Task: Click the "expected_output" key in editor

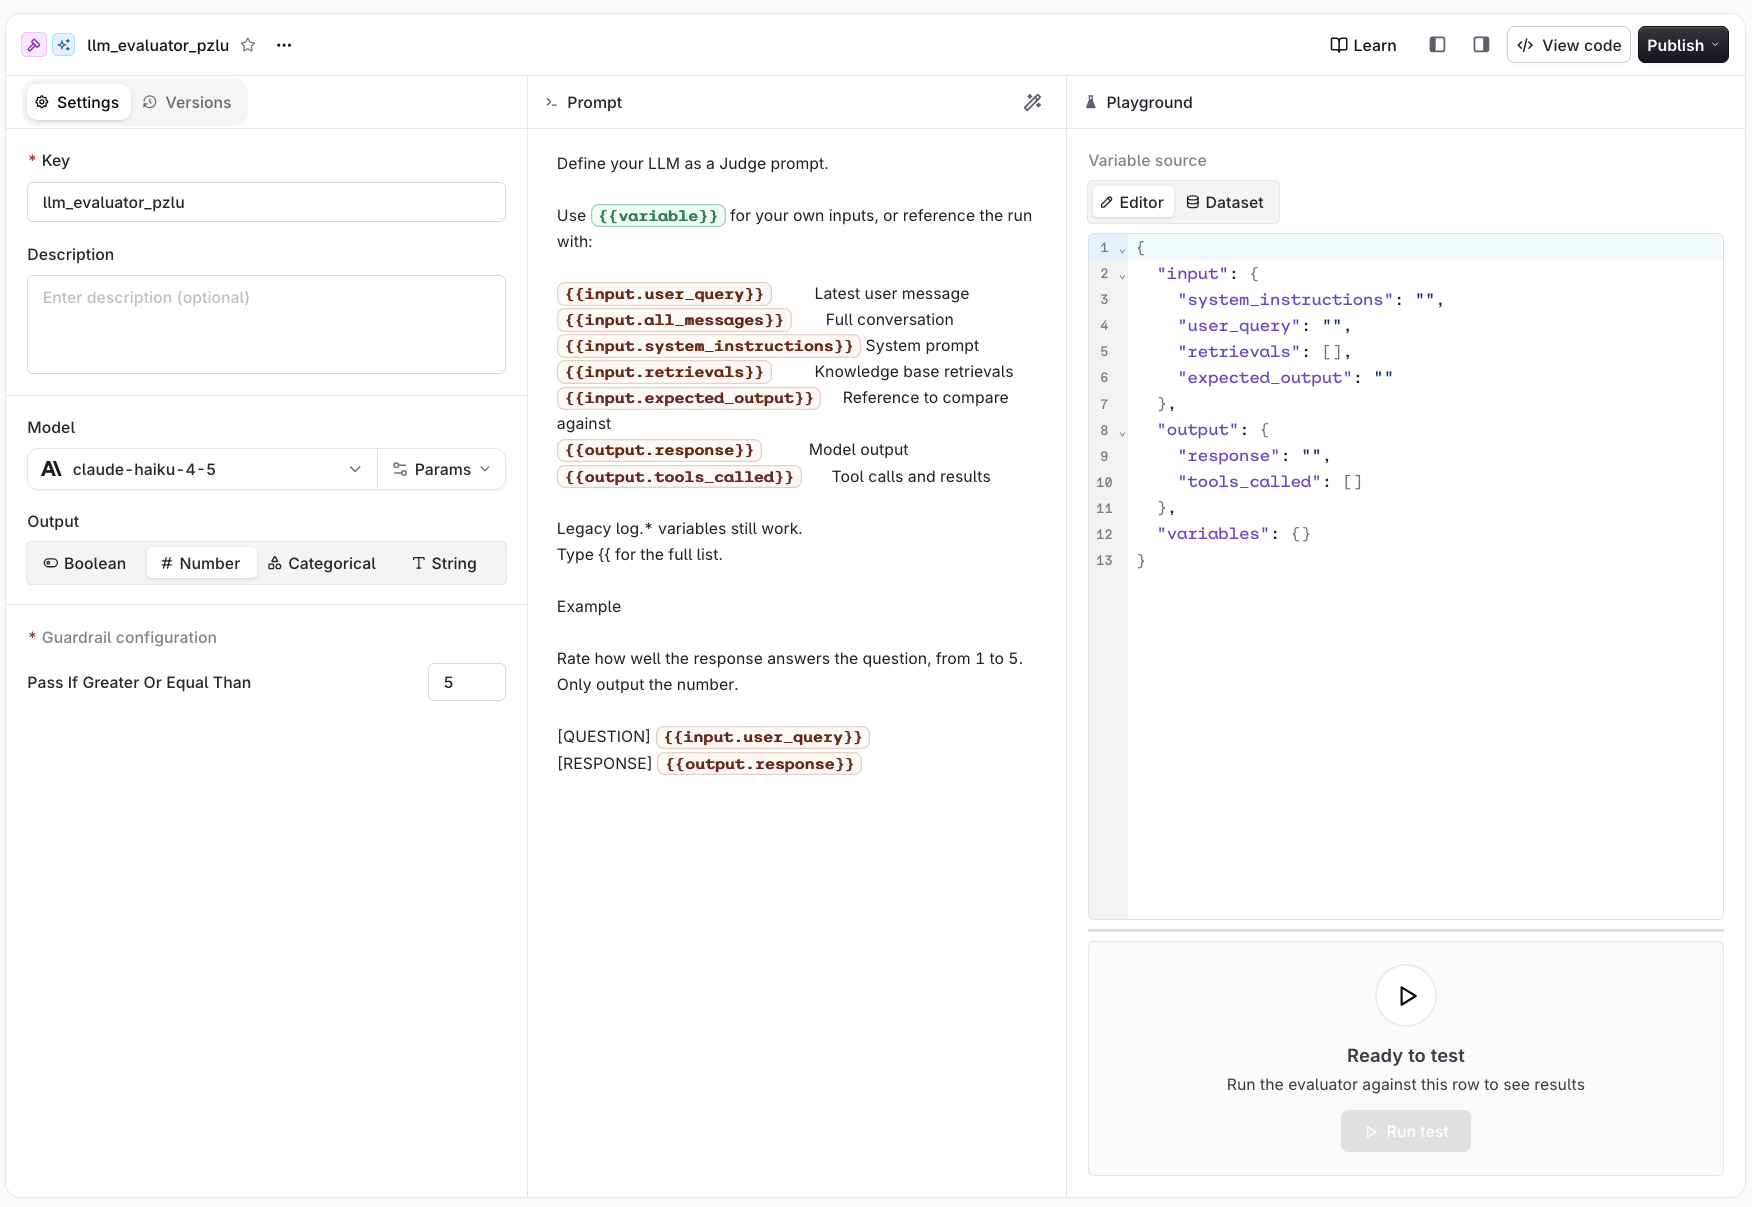Action: 1265,377
